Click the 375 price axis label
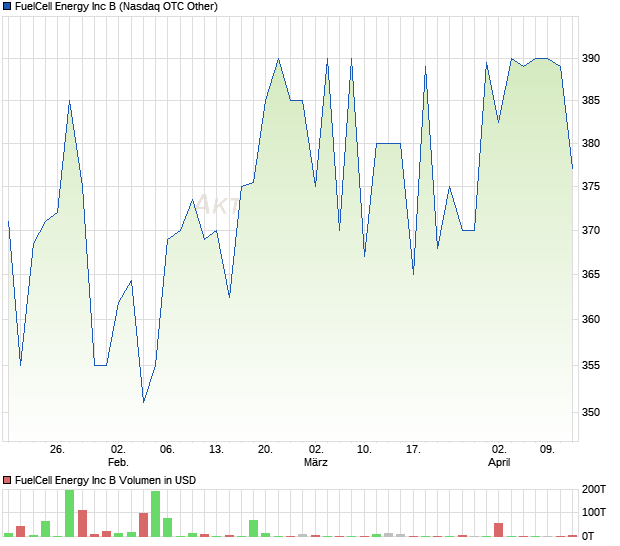The height and width of the screenshot is (546, 620). 590,186
